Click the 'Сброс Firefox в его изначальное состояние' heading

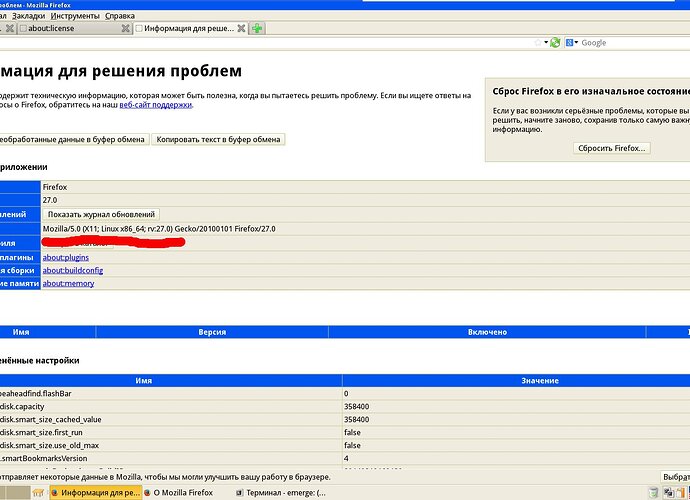(591, 92)
